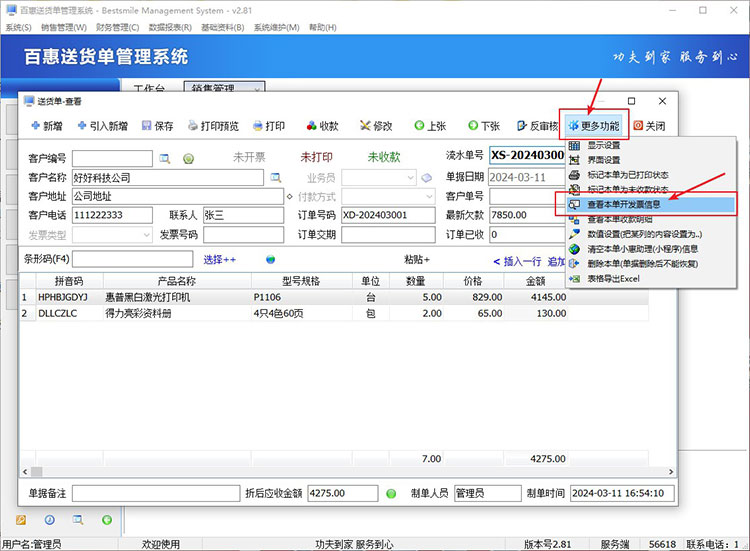Click the 订单交期 input field

tap(388, 235)
